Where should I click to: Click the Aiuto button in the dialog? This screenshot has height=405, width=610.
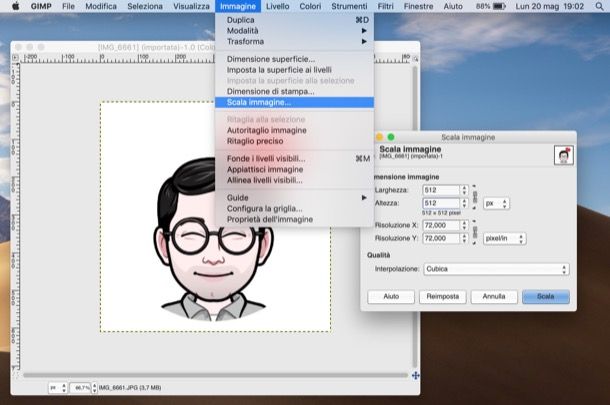[x=391, y=296]
